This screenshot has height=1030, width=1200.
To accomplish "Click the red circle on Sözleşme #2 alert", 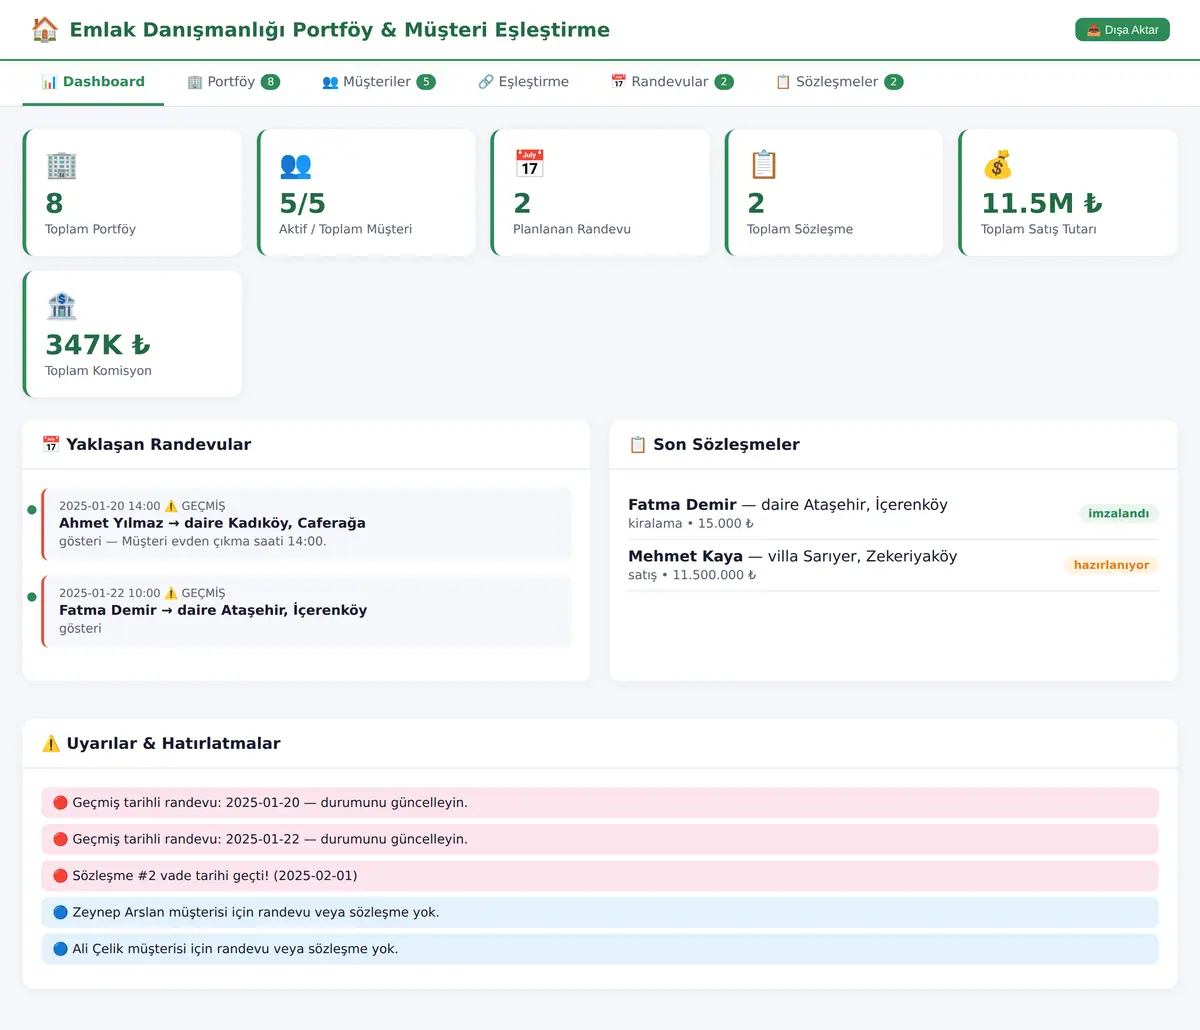I will click(x=60, y=875).
